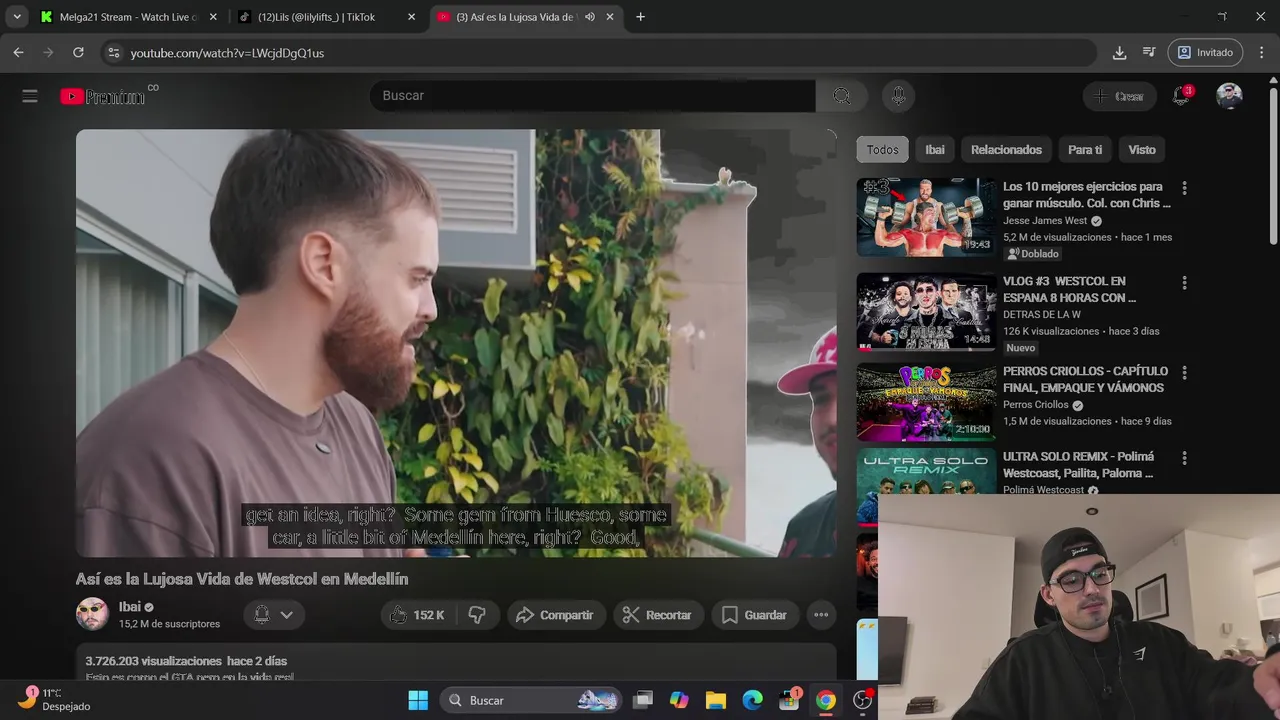Open the YouTube hamburger guide menu
Screen dimensions: 1280x720
tap(30, 96)
